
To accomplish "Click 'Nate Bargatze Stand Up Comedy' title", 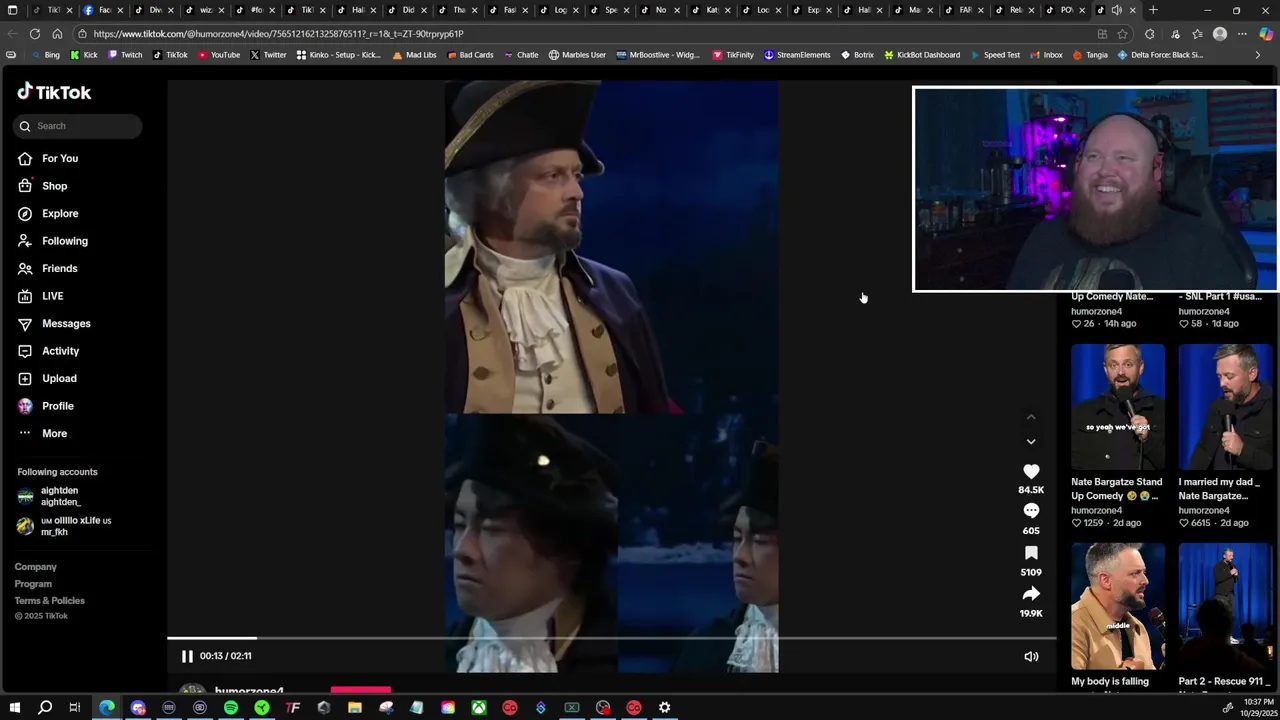I will 1116,489.
